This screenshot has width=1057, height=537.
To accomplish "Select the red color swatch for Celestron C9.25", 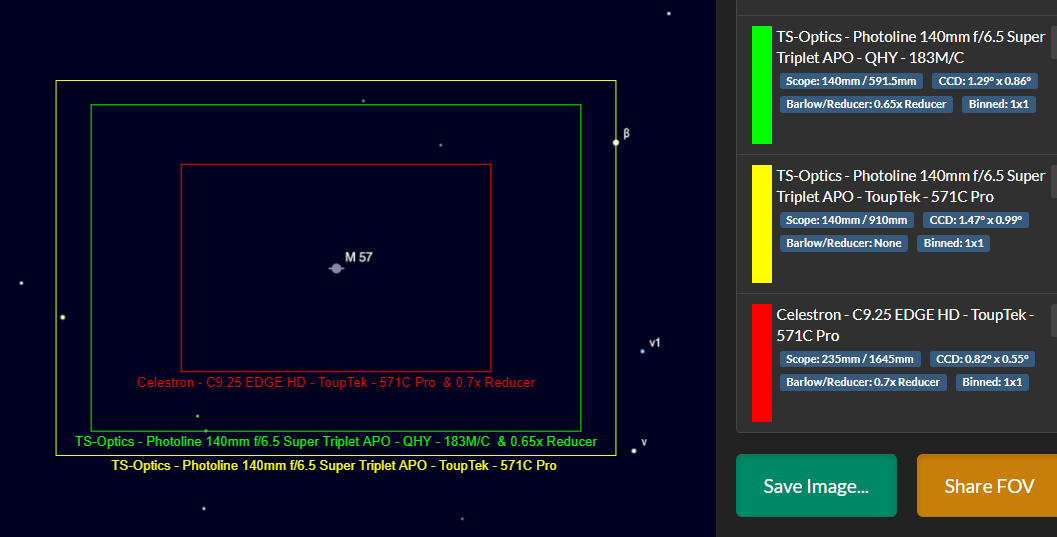I will [762, 362].
